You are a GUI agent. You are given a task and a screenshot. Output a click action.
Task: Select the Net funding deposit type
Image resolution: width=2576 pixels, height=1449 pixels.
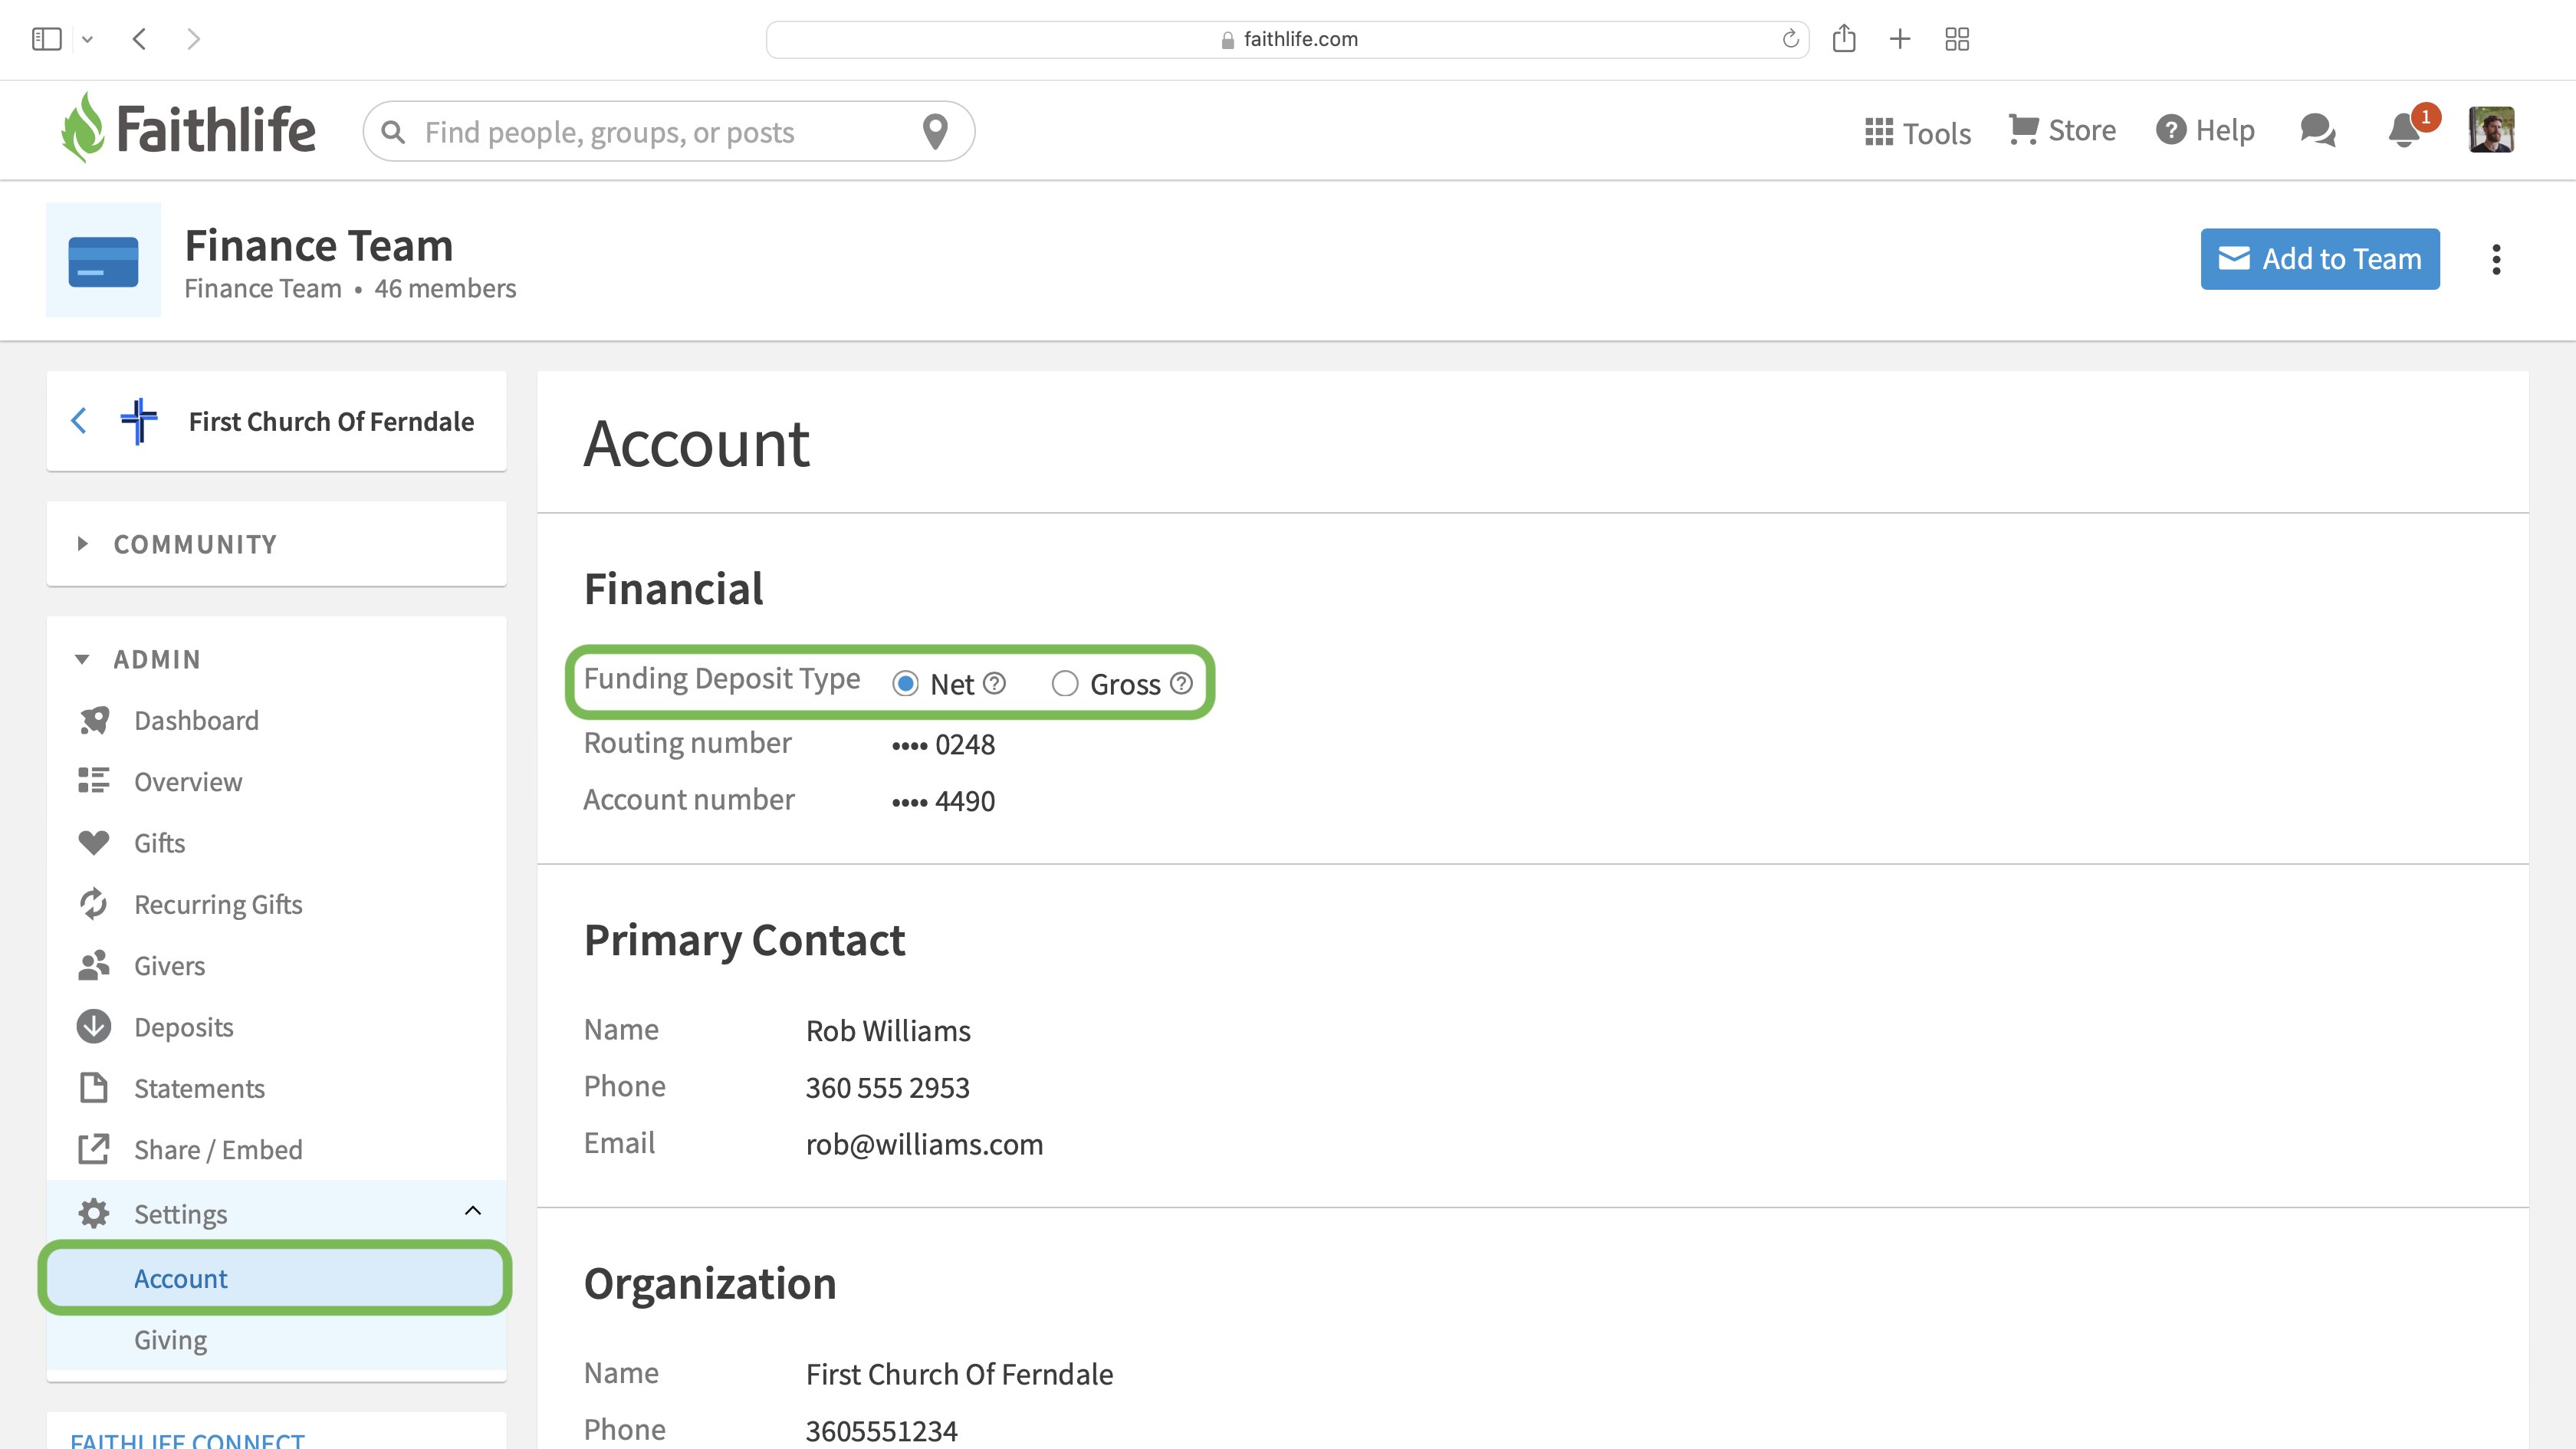[x=905, y=684]
